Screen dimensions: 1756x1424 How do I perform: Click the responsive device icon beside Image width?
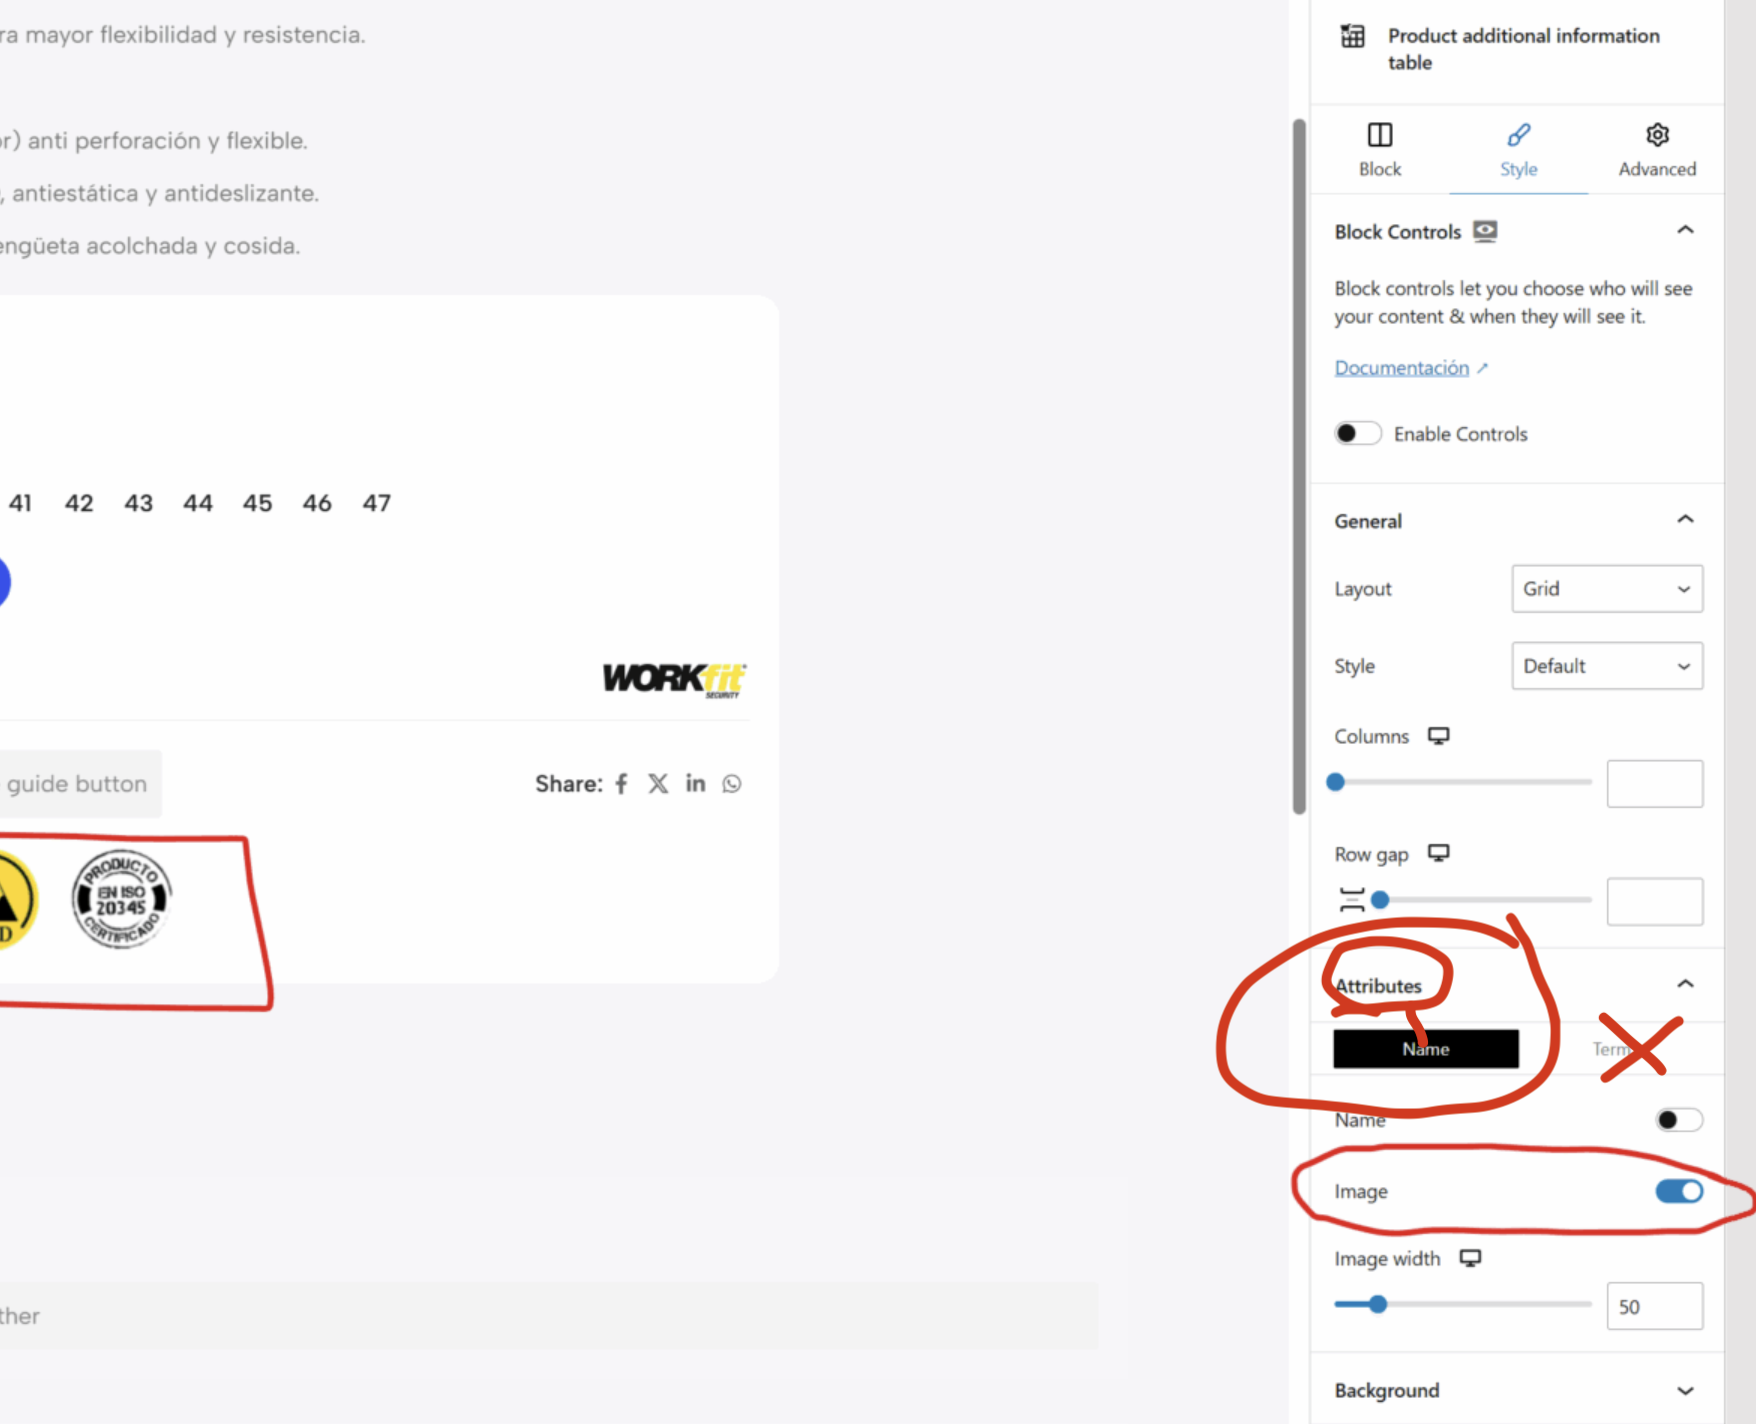point(1470,1258)
